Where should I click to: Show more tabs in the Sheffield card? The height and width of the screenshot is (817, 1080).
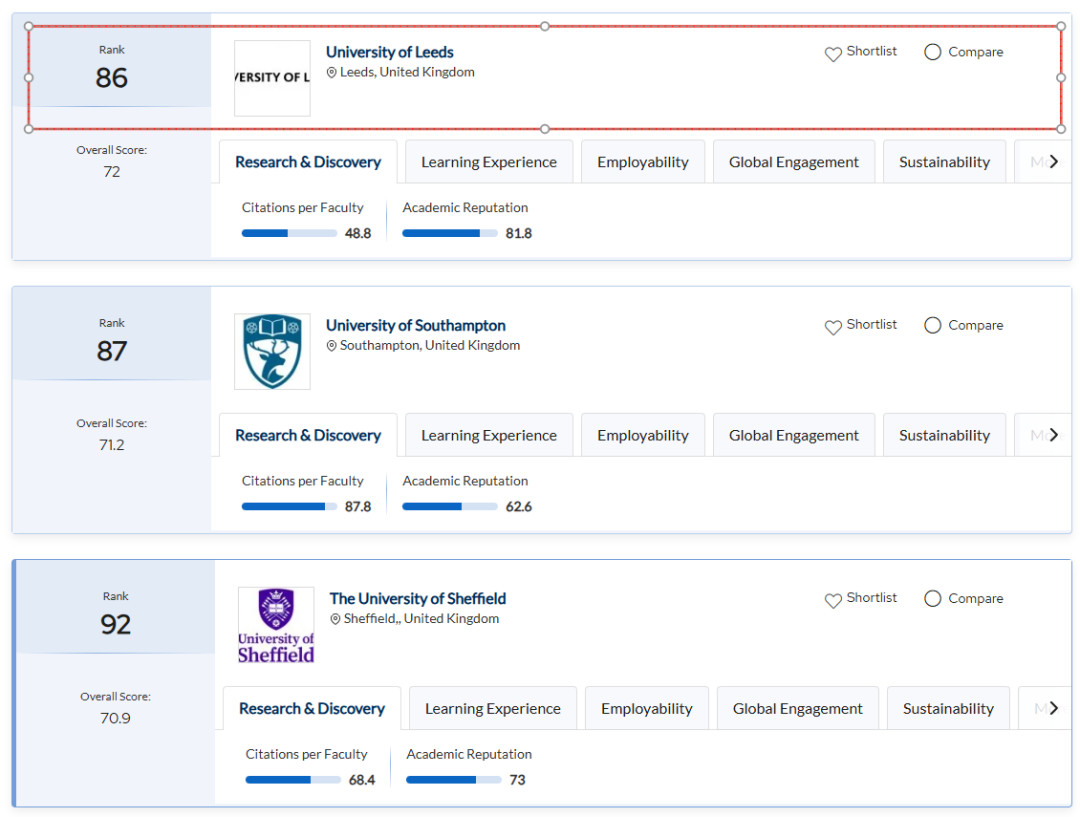(x=1053, y=708)
